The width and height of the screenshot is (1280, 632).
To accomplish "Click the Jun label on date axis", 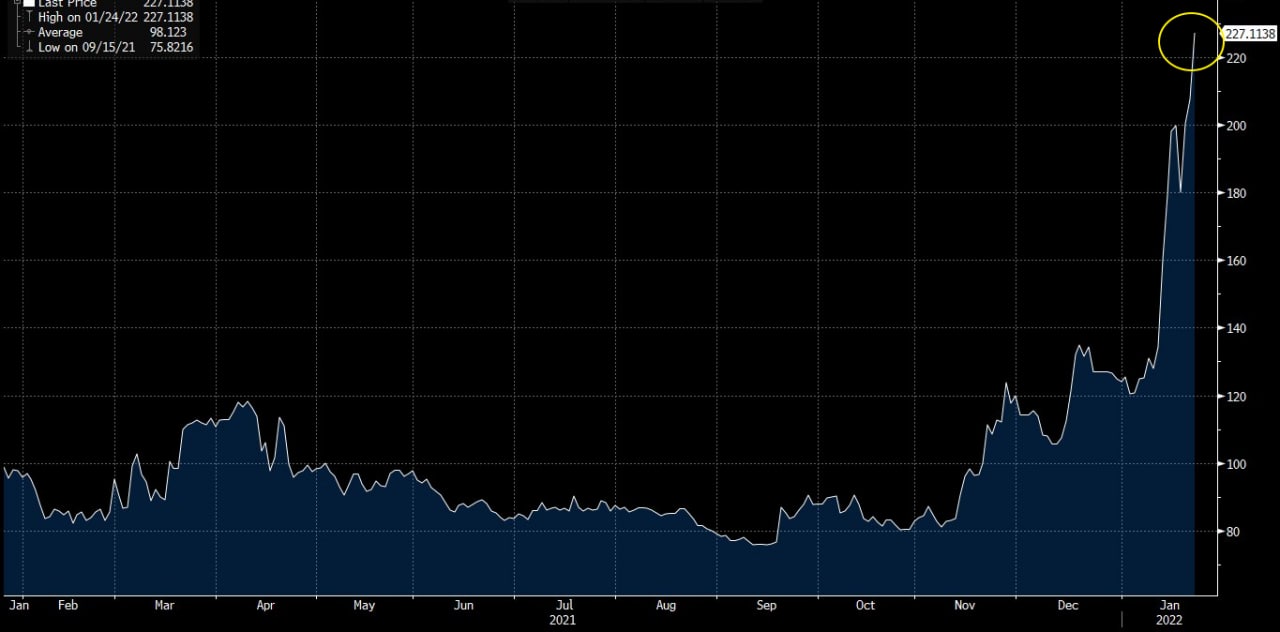I will coord(463,605).
